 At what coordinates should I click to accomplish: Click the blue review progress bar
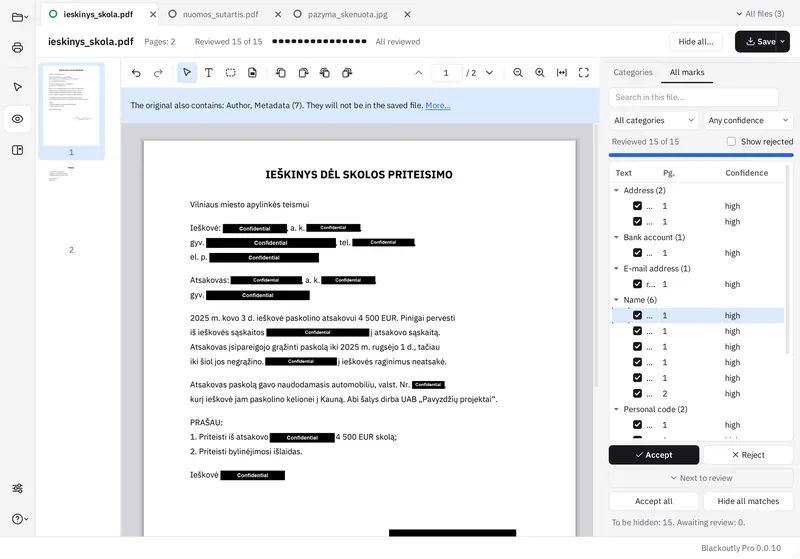pyautogui.click(x=701, y=155)
